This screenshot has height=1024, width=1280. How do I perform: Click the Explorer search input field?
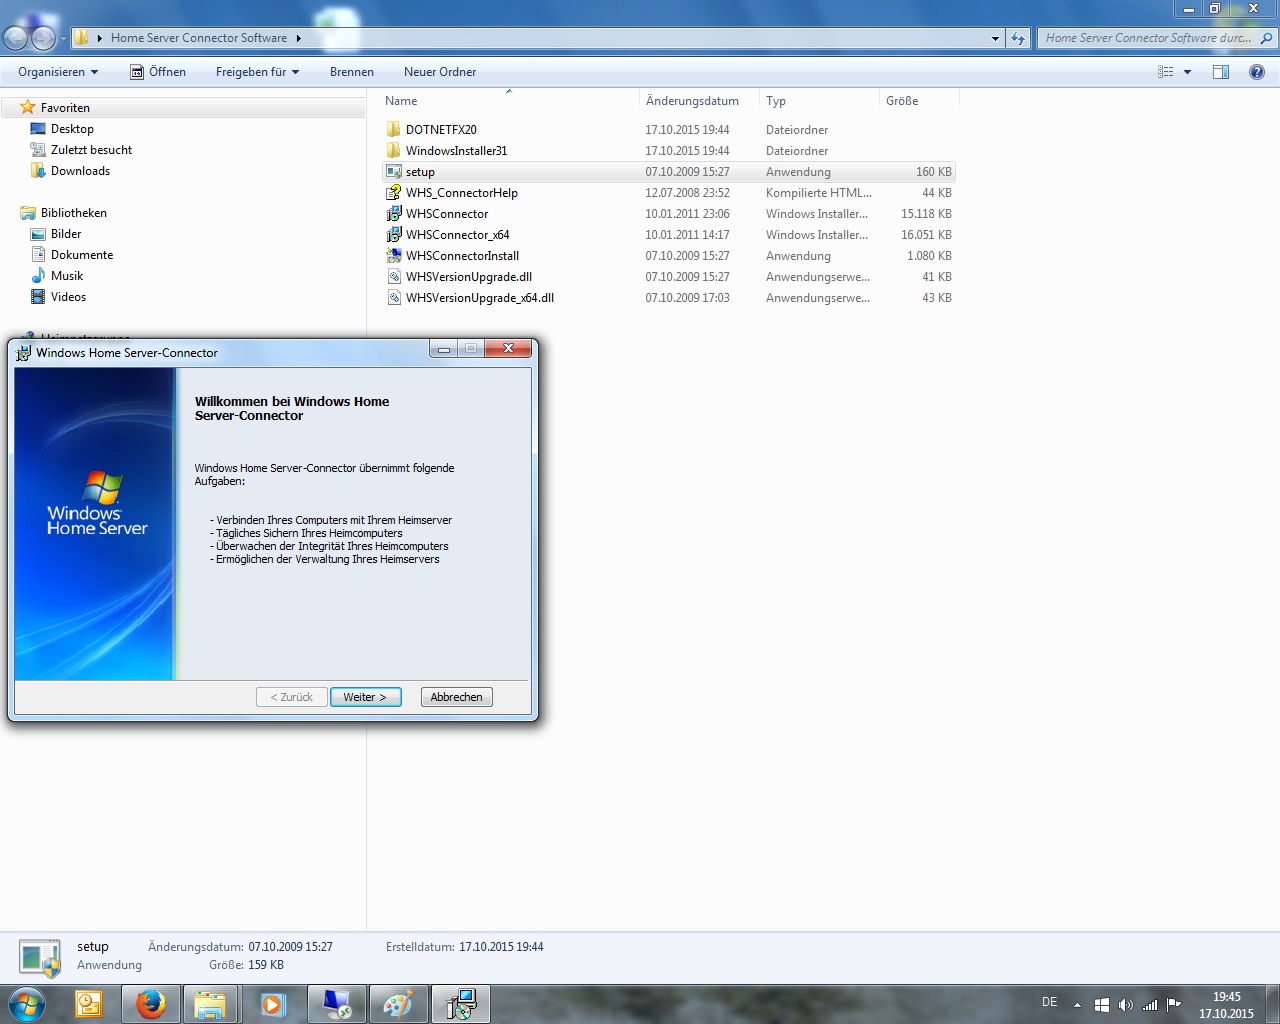click(1147, 38)
